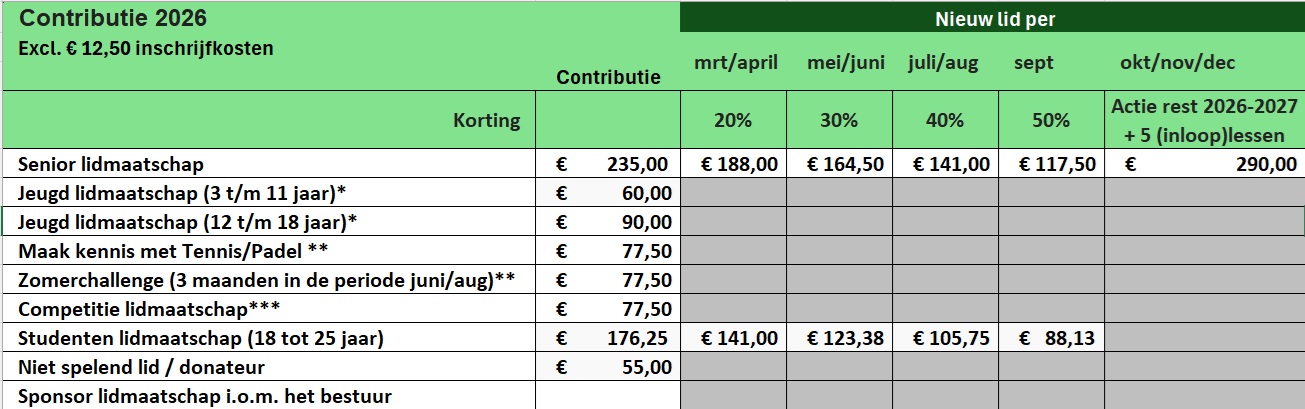Click the 'Zomerchallenge' row label cell
1305x409 pixels.
(x=266, y=279)
